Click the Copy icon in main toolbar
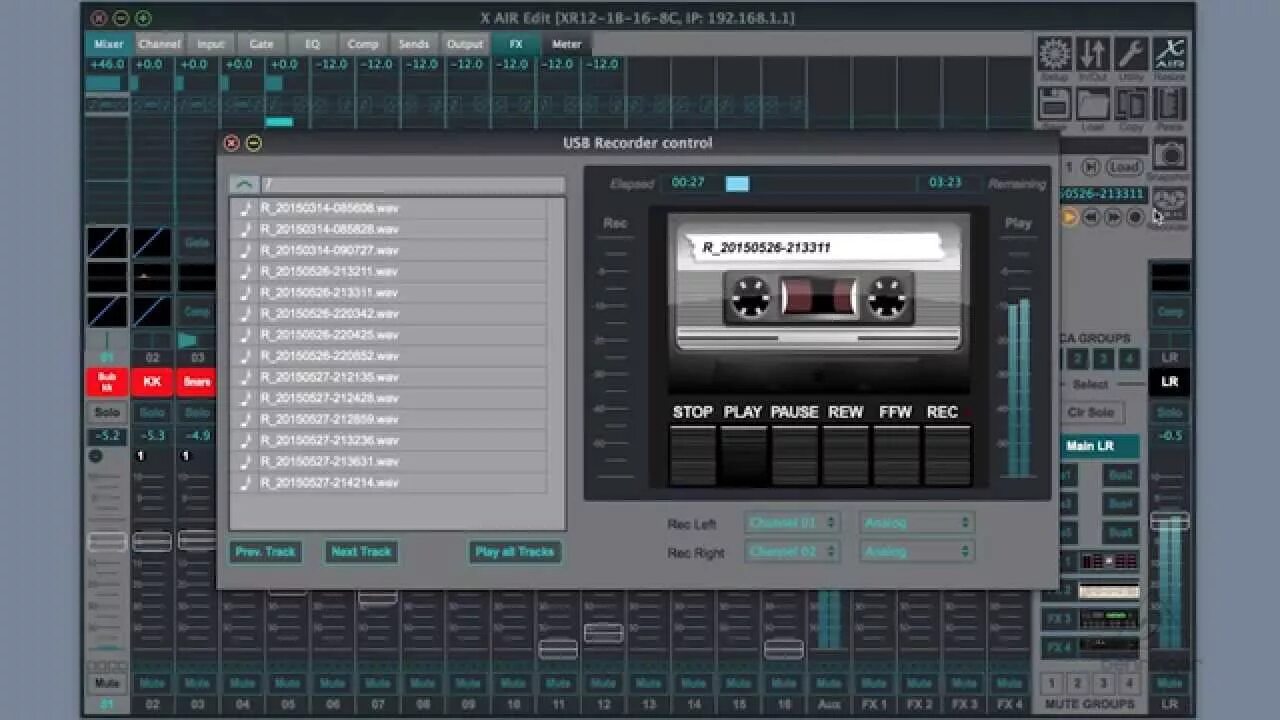The height and width of the screenshot is (720, 1280). click(x=1131, y=104)
